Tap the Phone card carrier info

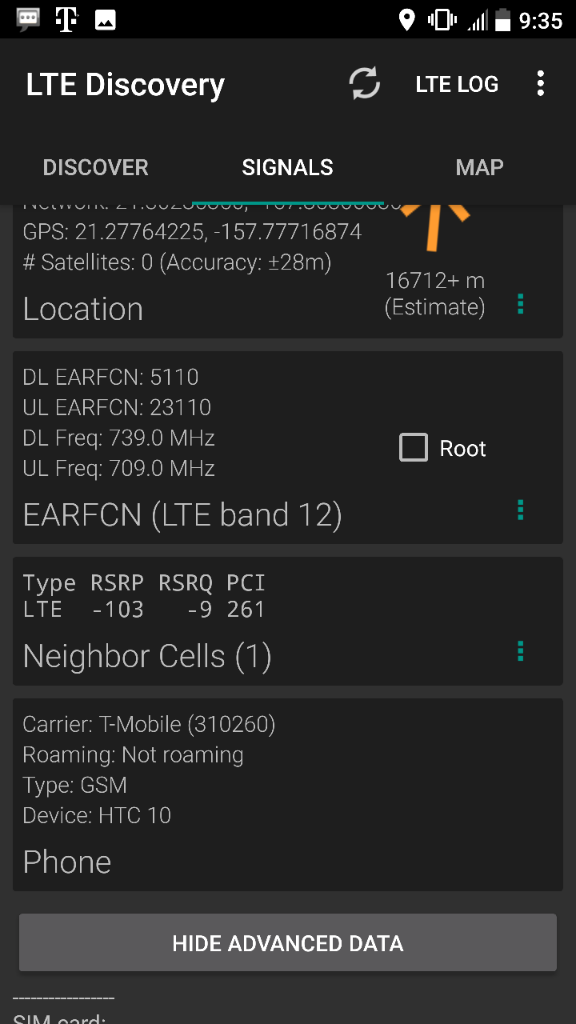click(149, 724)
